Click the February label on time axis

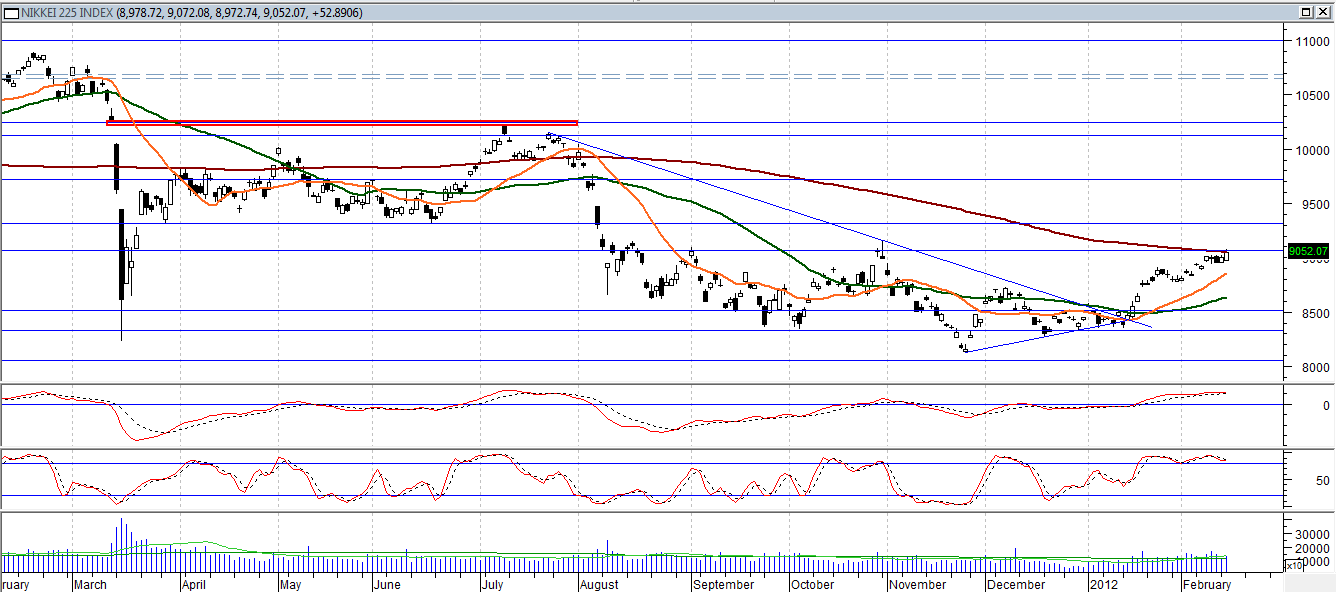(x=1207, y=584)
